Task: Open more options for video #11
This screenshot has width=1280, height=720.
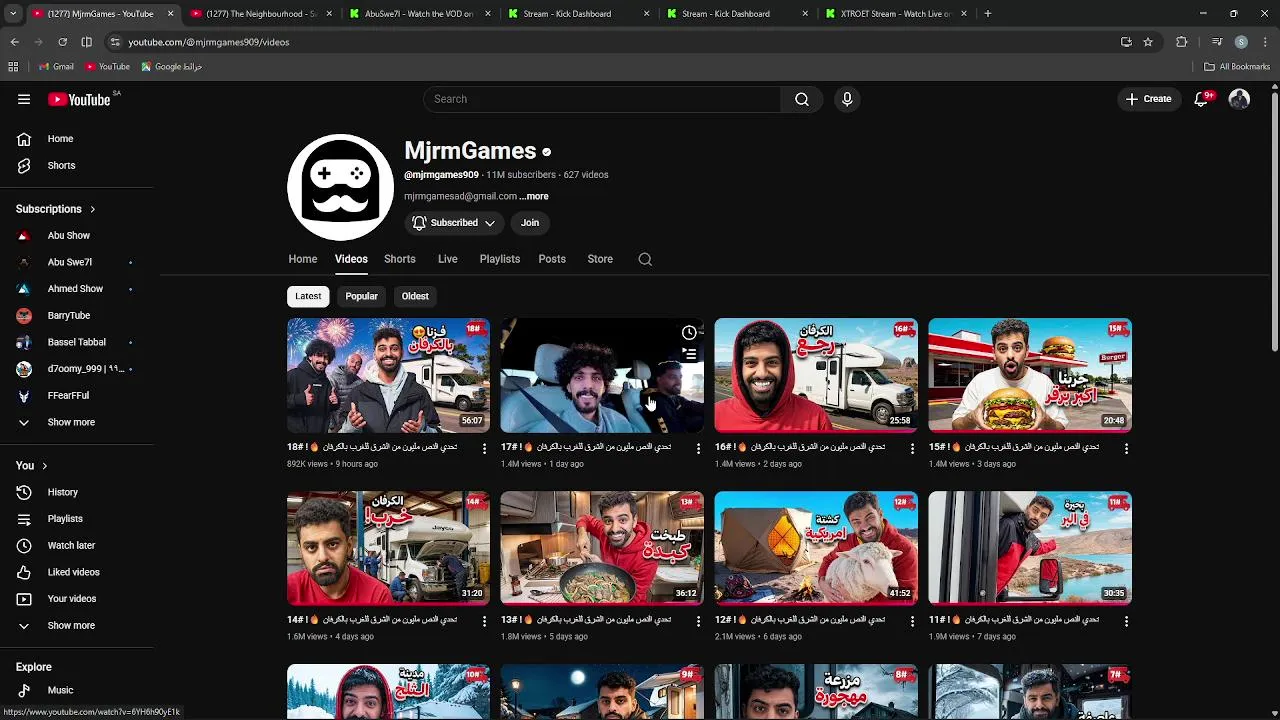Action: point(1126,622)
